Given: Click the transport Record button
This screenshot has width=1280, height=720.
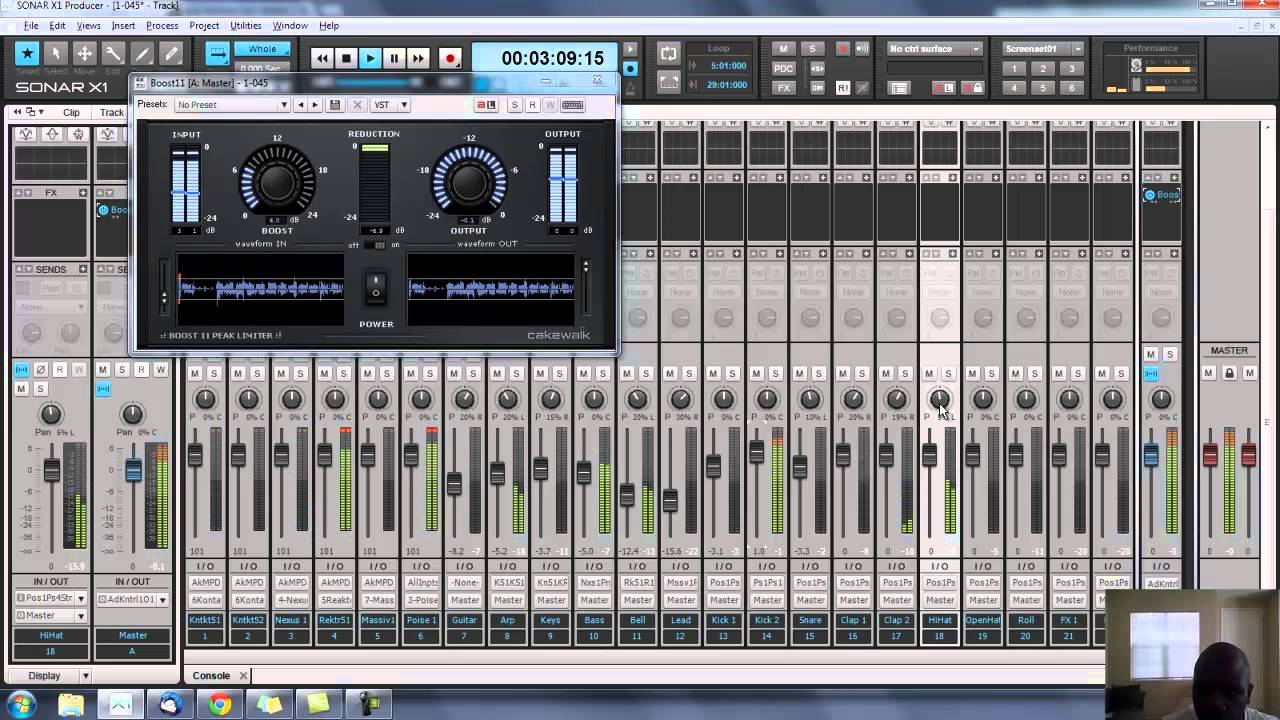Looking at the screenshot, I should click(450, 58).
